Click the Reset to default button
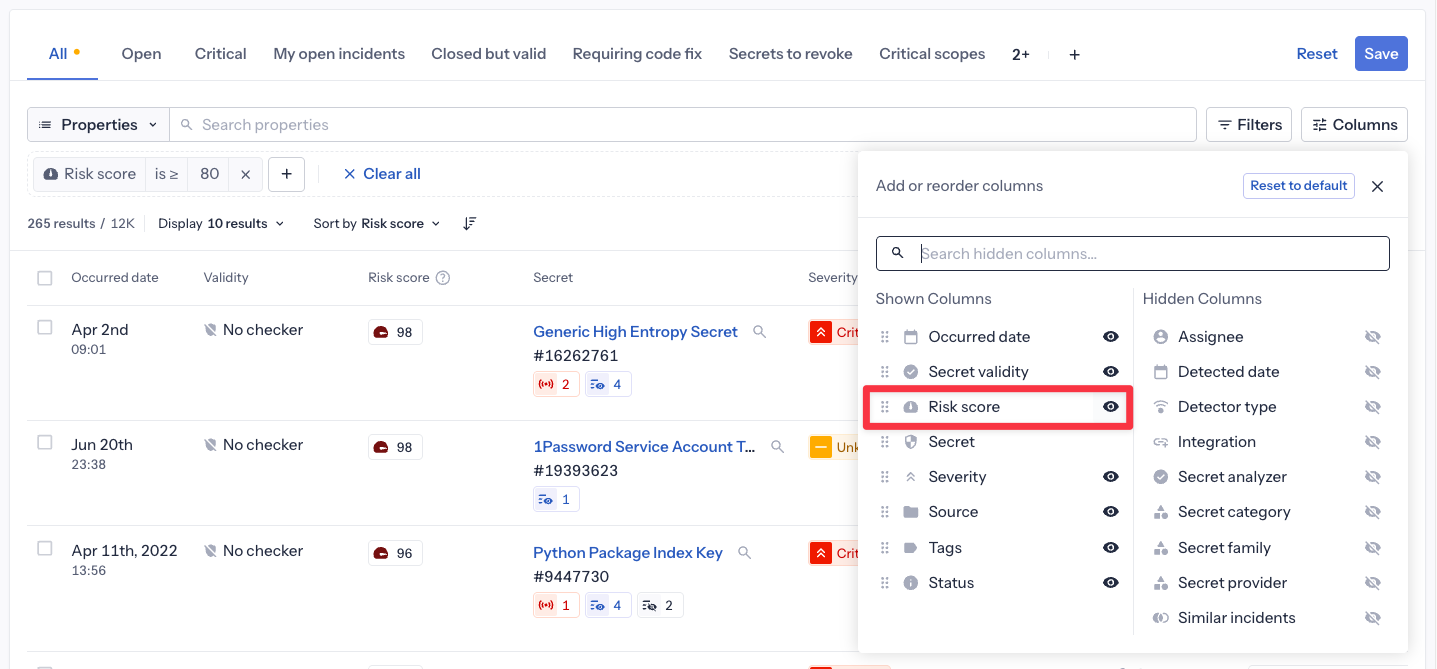The image size is (1437, 669). point(1298,186)
